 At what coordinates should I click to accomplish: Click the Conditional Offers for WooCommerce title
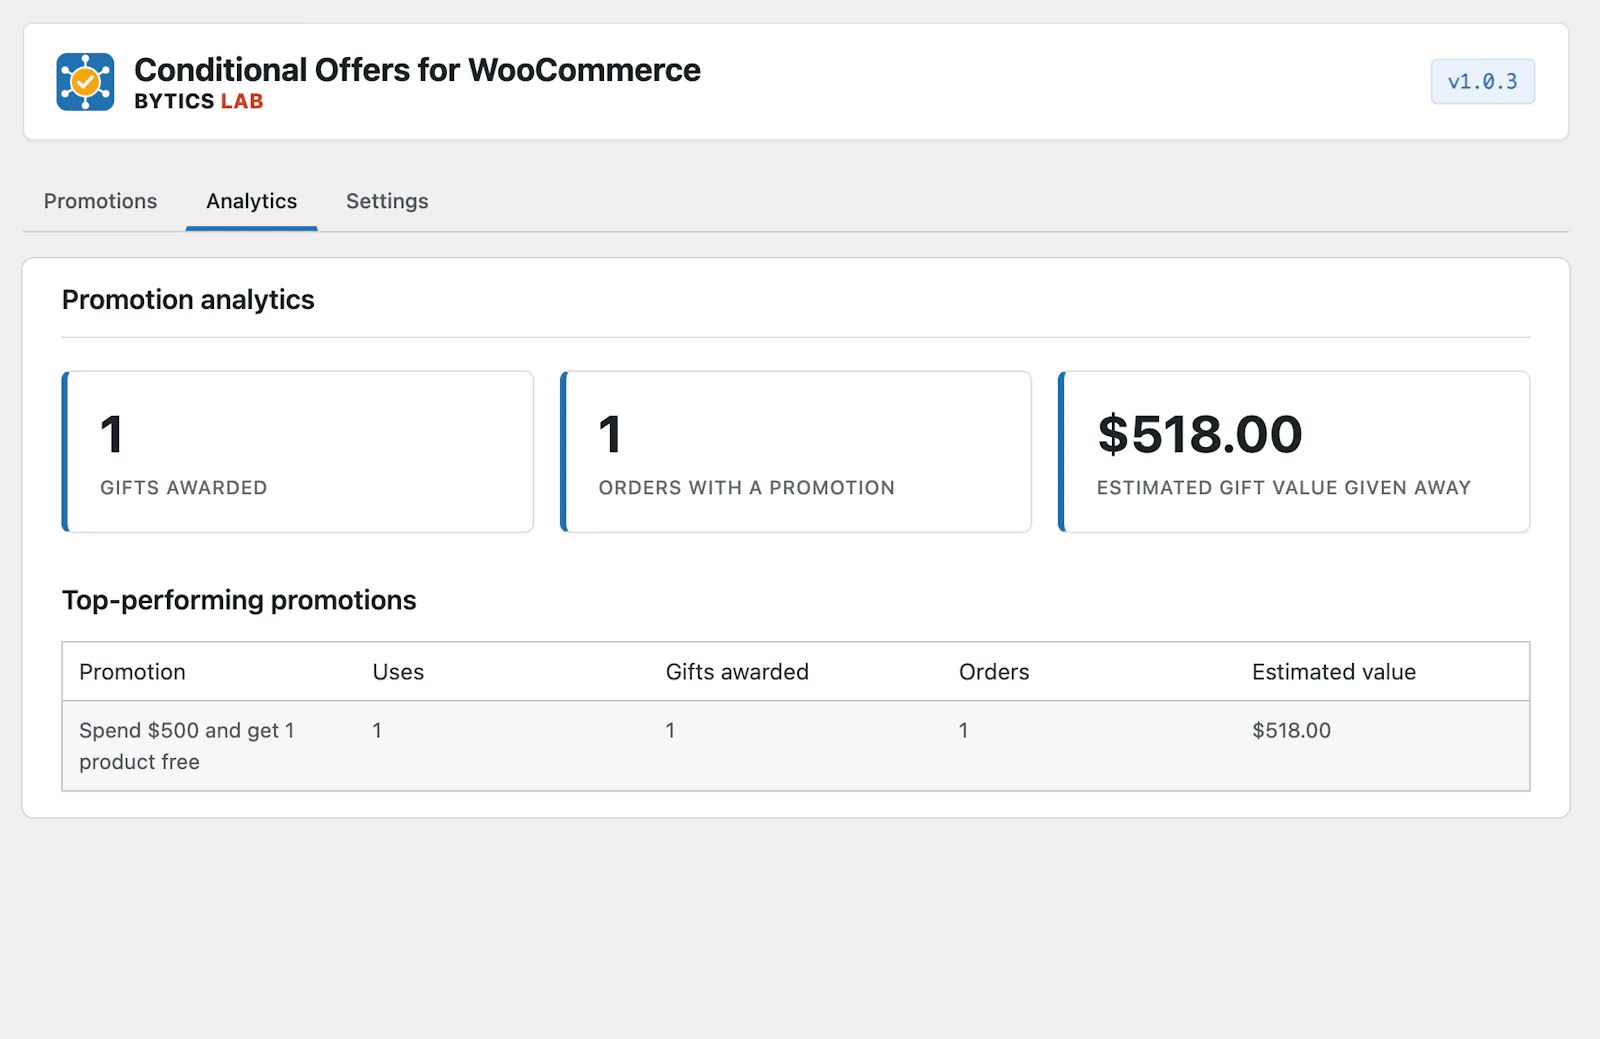click(x=417, y=70)
